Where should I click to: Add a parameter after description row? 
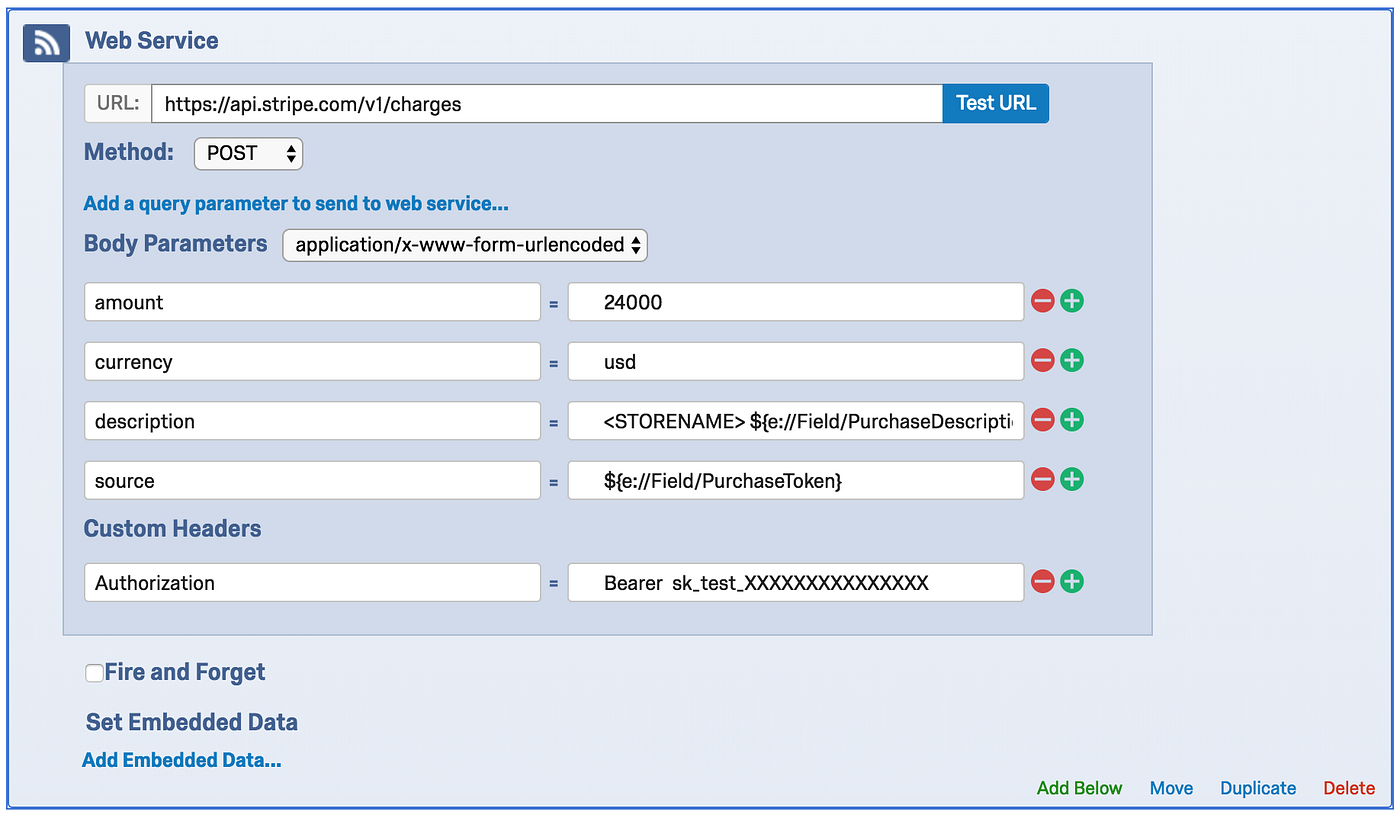1072,420
